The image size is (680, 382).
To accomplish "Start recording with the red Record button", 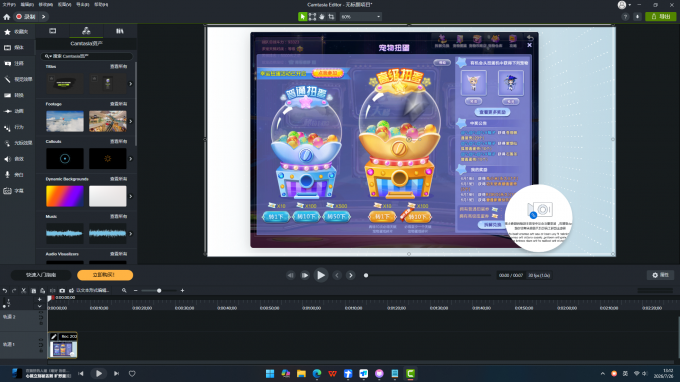I will click(26, 17).
